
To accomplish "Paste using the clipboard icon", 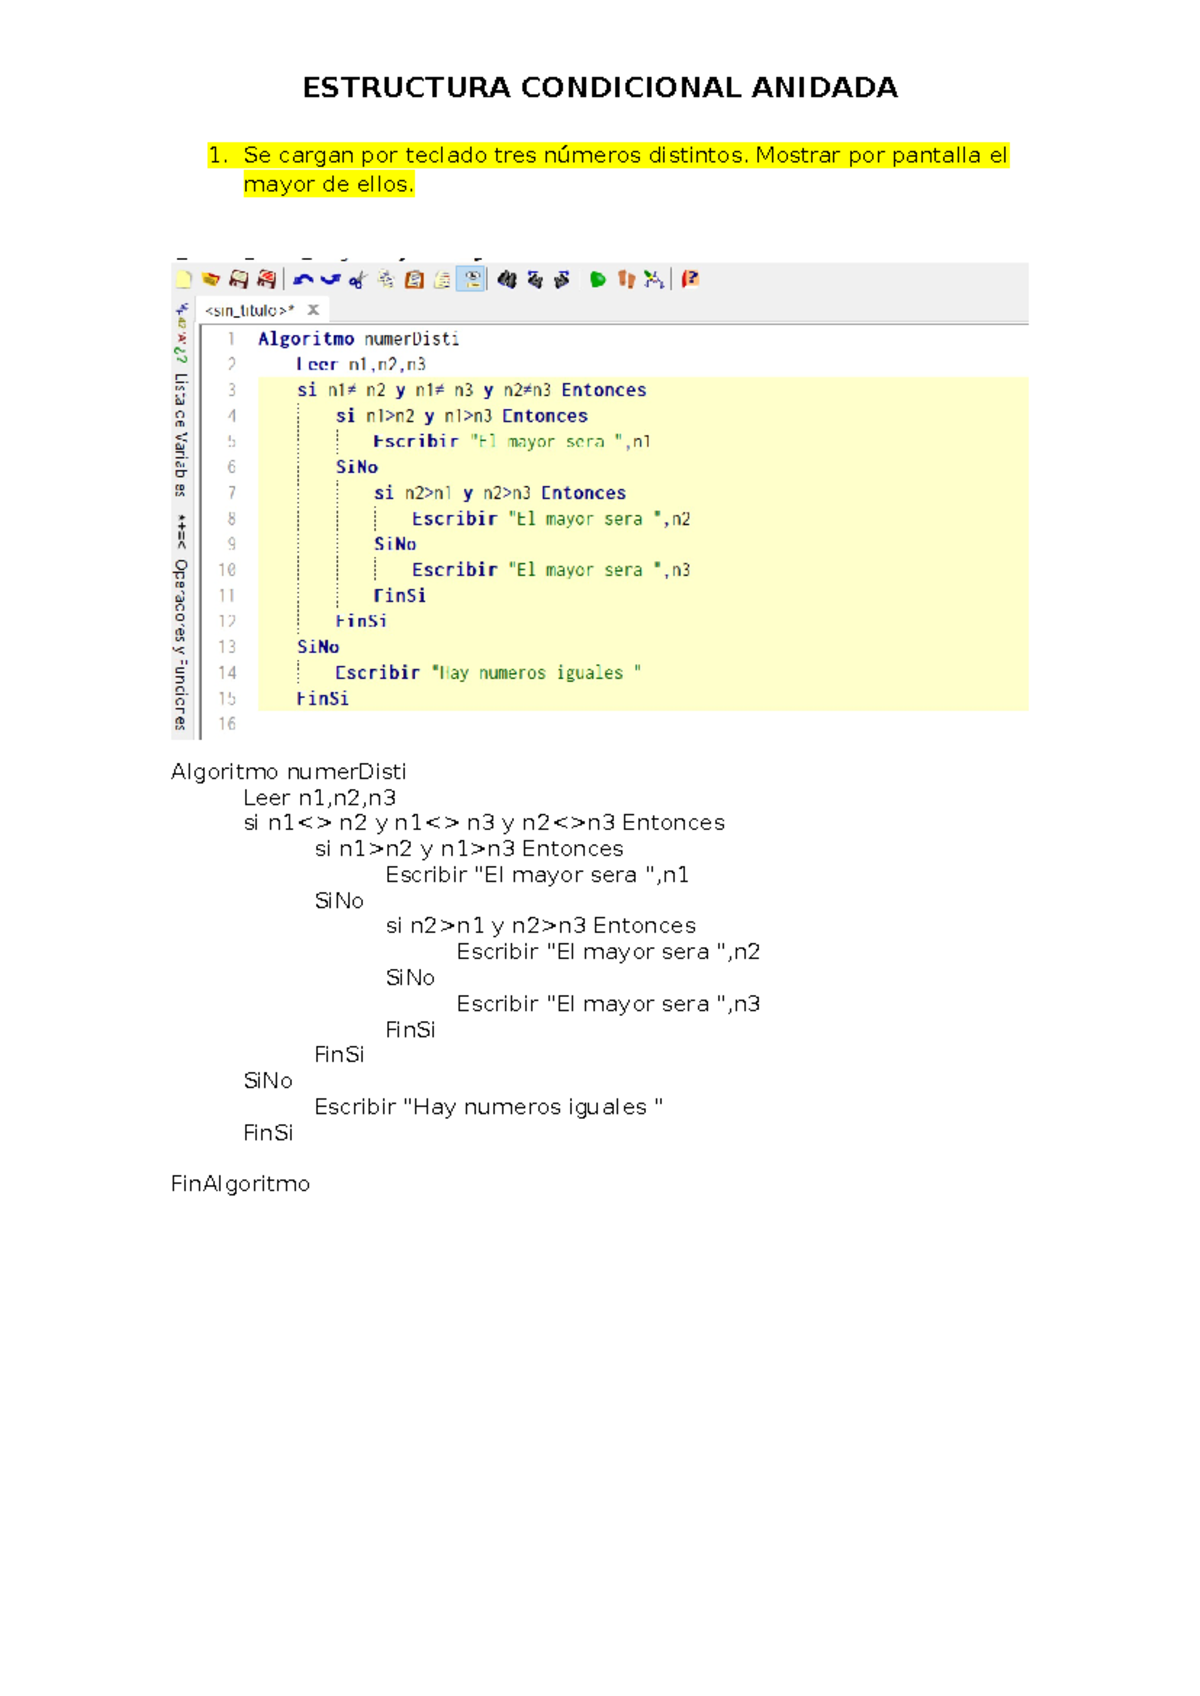I will (x=413, y=280).
